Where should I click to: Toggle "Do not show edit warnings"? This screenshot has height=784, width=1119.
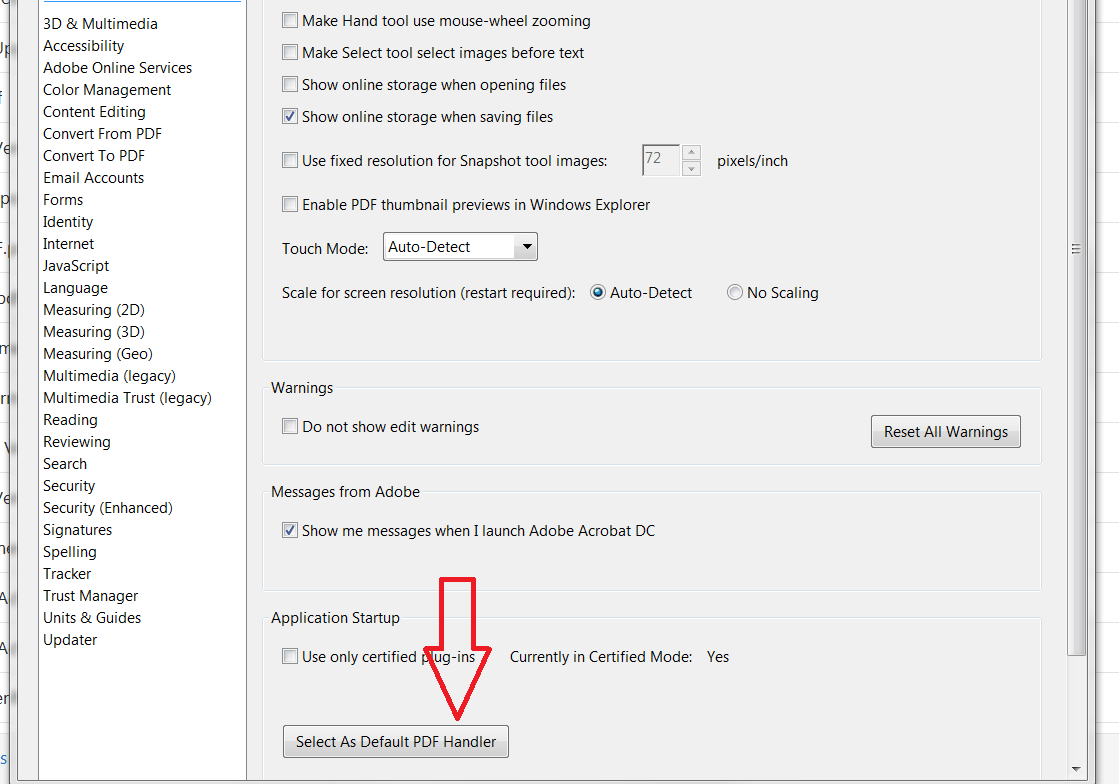pyautogui.click(x=289, y=426)
